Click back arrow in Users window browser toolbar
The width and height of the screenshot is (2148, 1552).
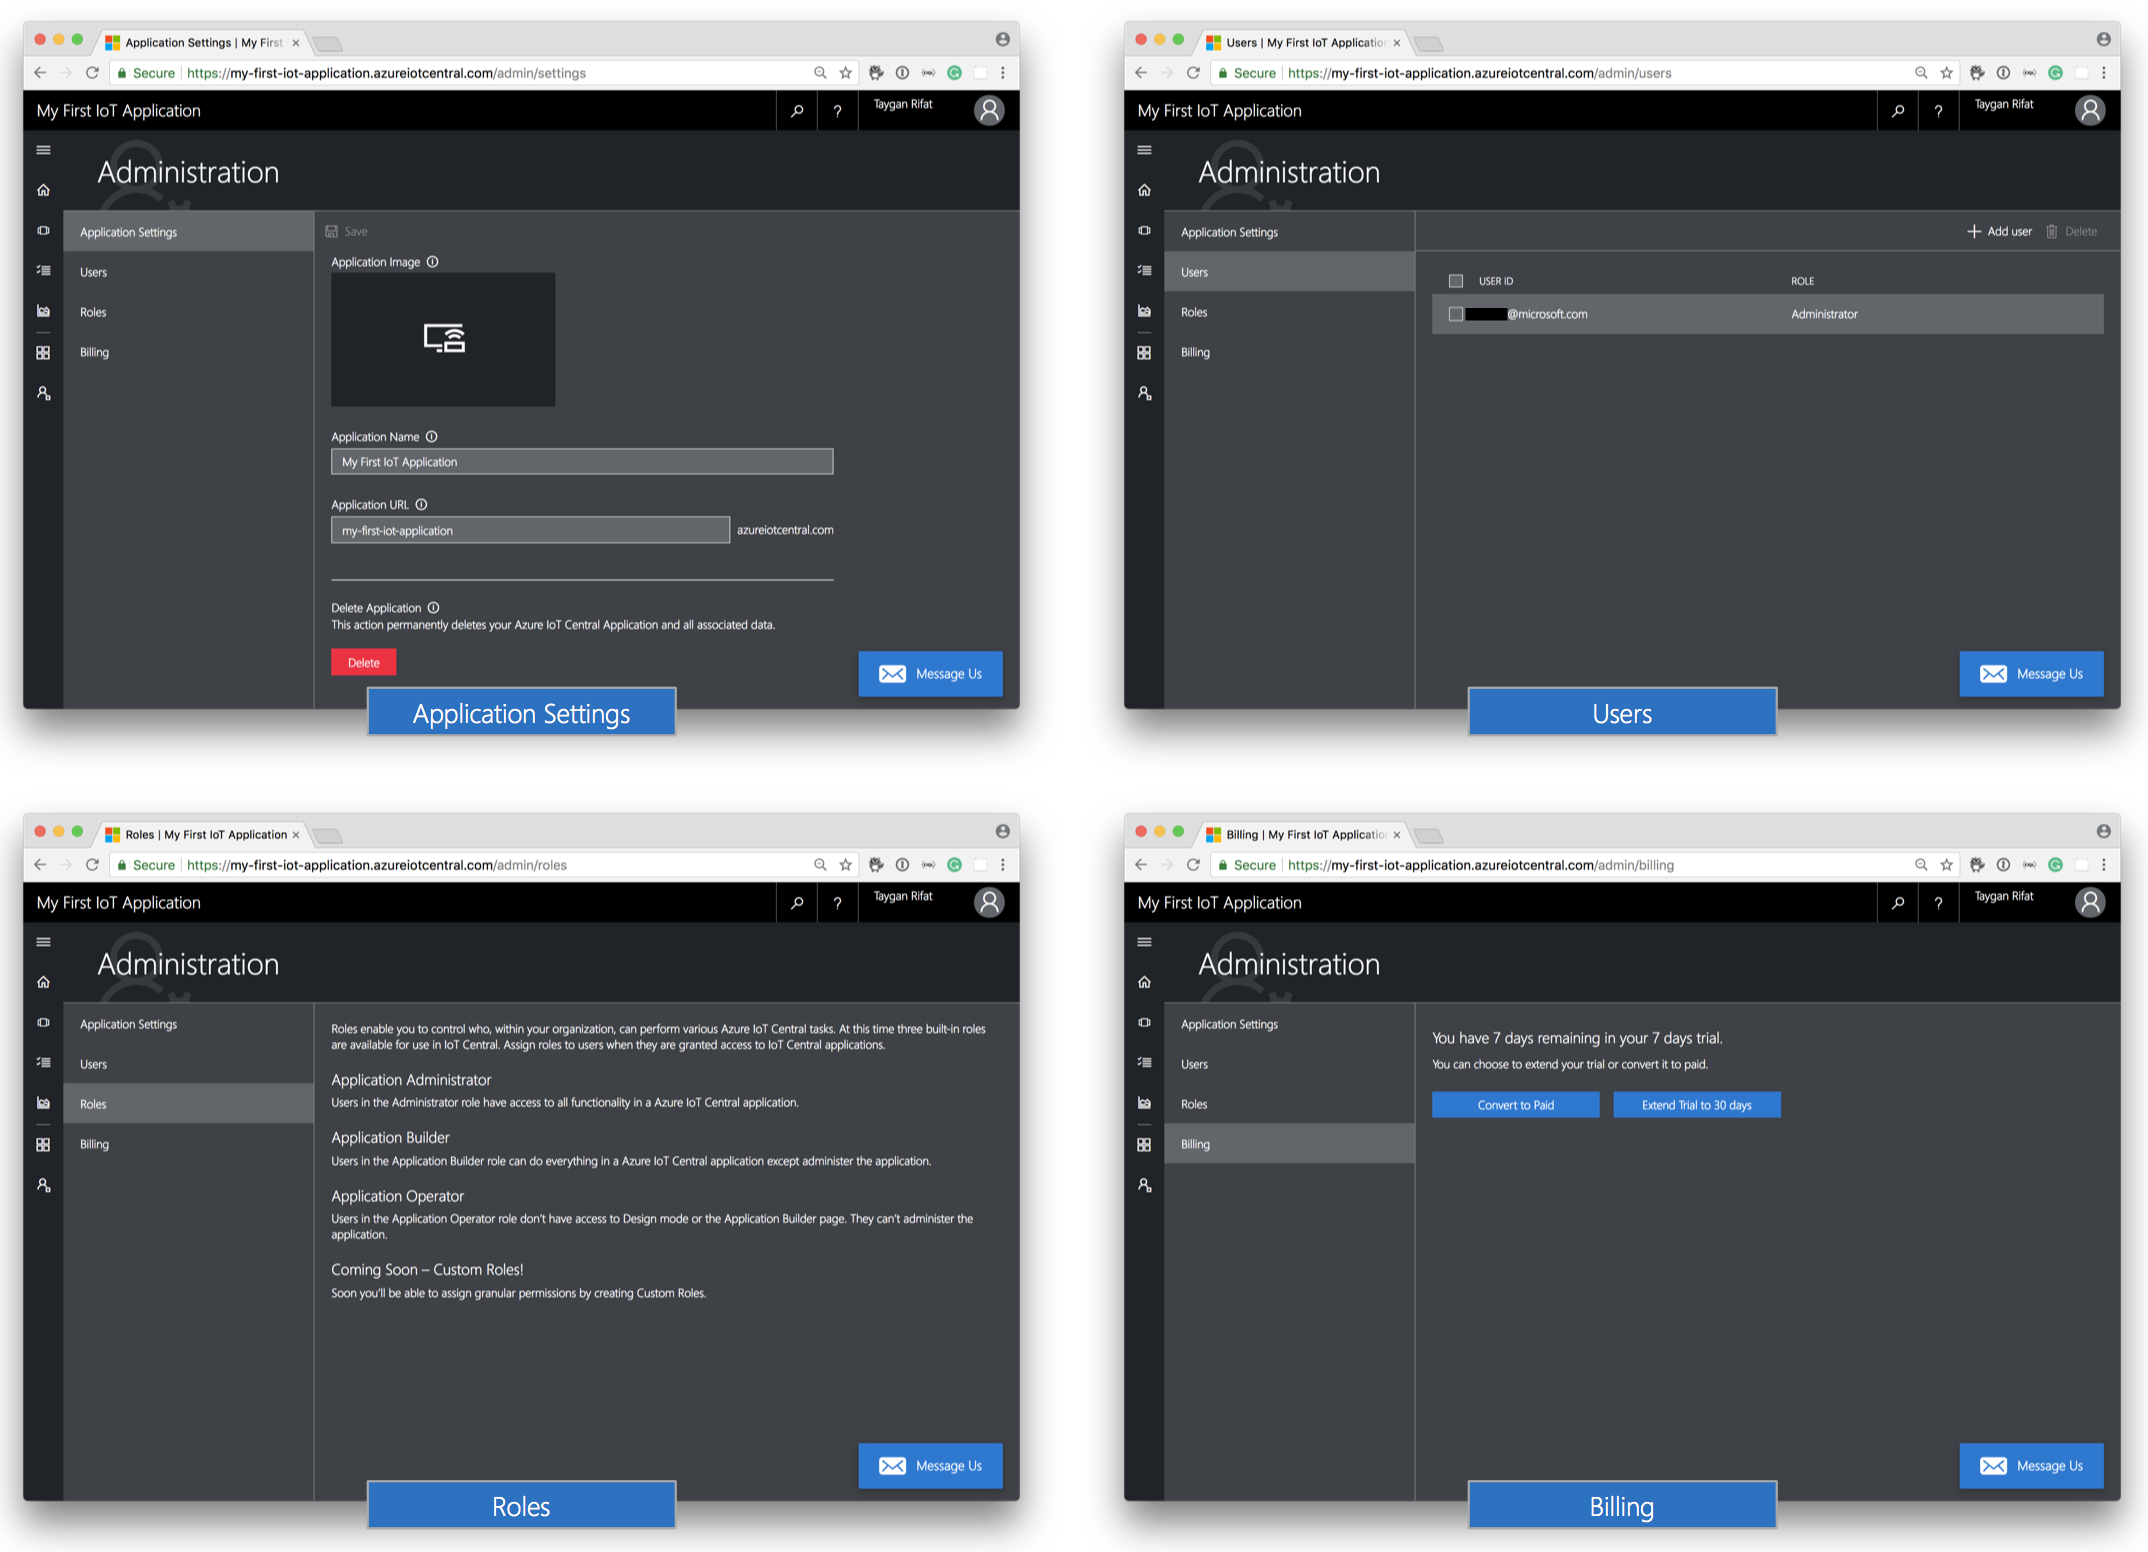coord(1141,73)
